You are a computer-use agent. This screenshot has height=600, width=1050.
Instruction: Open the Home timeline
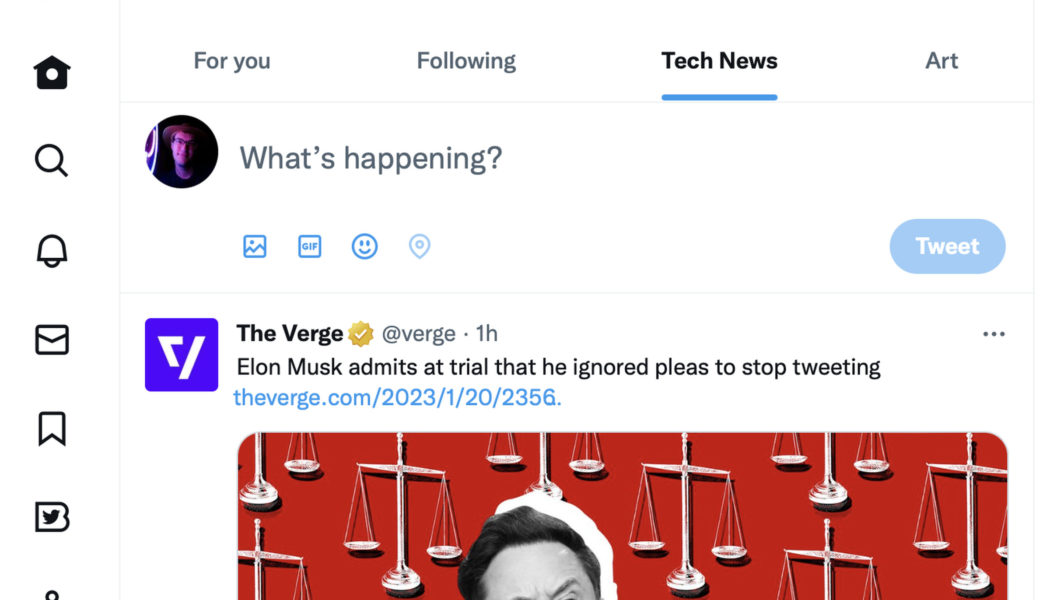tap(51, 72)
